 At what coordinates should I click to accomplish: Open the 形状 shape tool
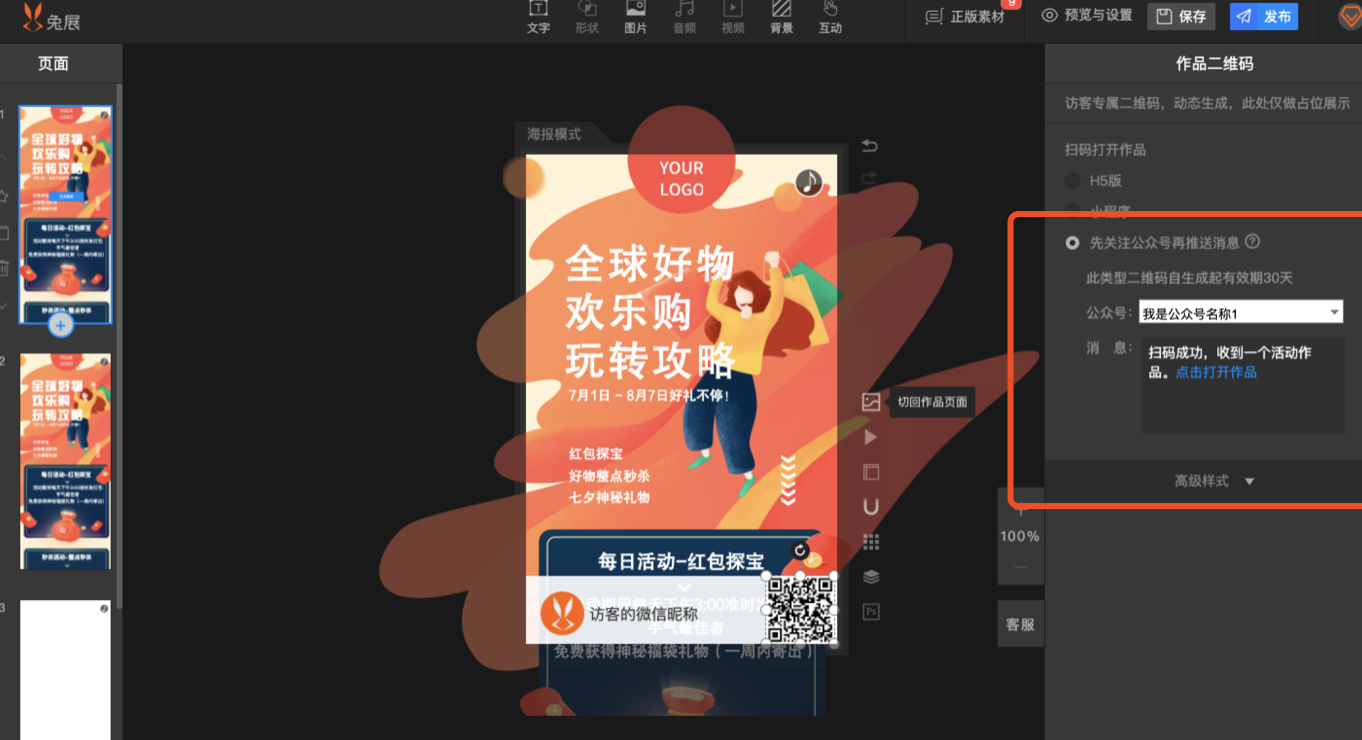587,17
